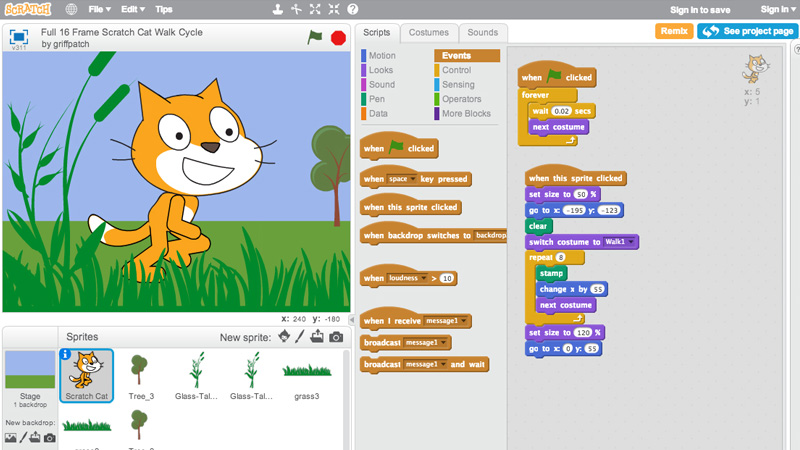The height and width of the screenshot is (450, 800).
Task: Click the Remix button
Action: (x=674, y=31)
